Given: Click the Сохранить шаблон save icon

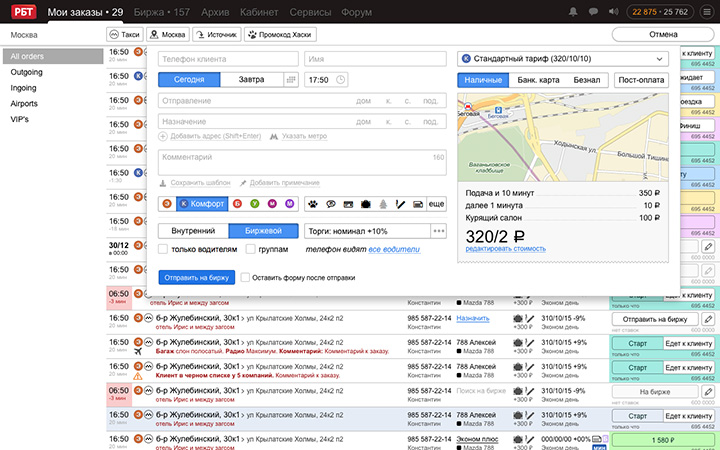Looking at the screenshot, I should [x=163, y=183].
